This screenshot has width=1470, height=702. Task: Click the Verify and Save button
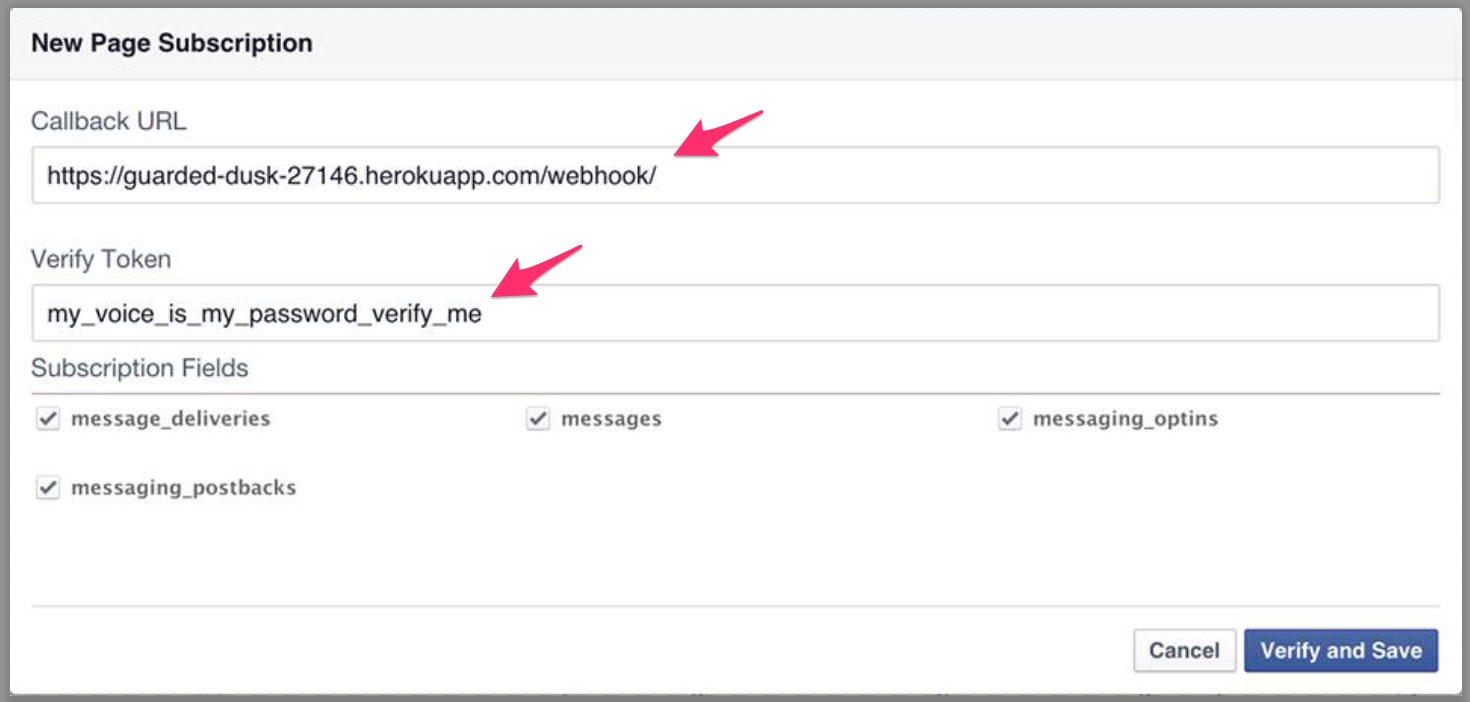[1341, 649]
